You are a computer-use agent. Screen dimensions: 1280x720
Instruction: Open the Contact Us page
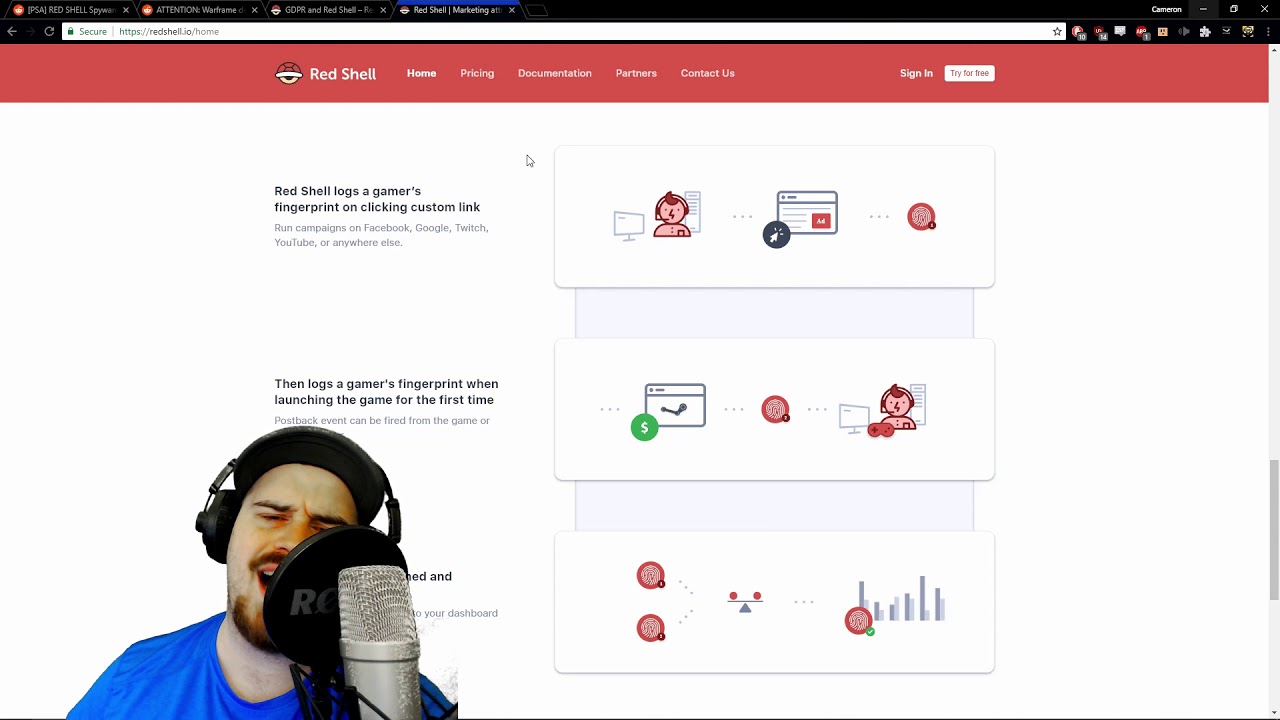[708, 73]
